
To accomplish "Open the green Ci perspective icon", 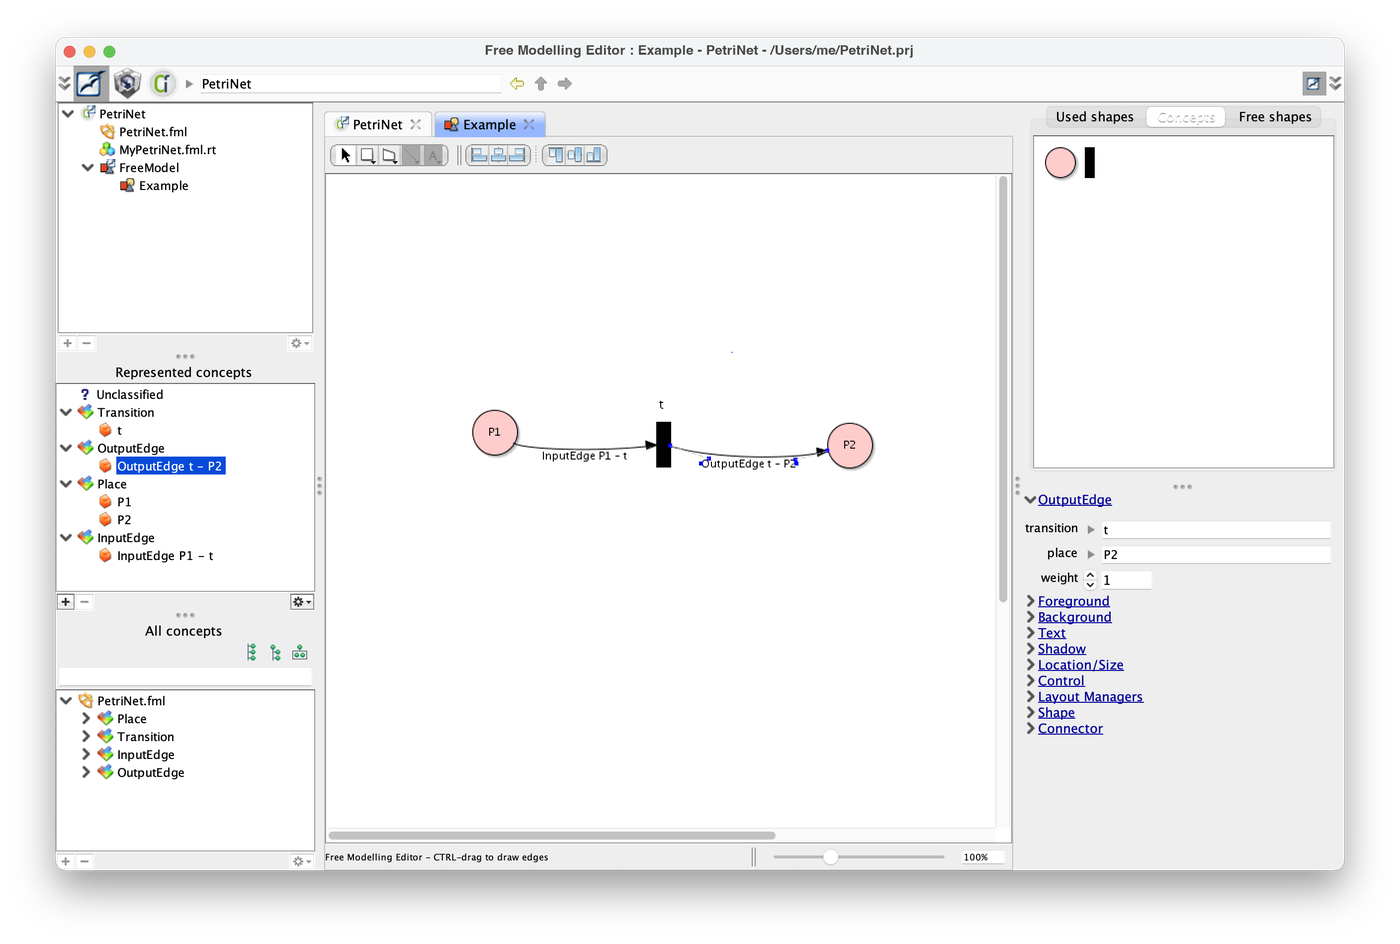I will pyautogui.click(x=162, y=83).
